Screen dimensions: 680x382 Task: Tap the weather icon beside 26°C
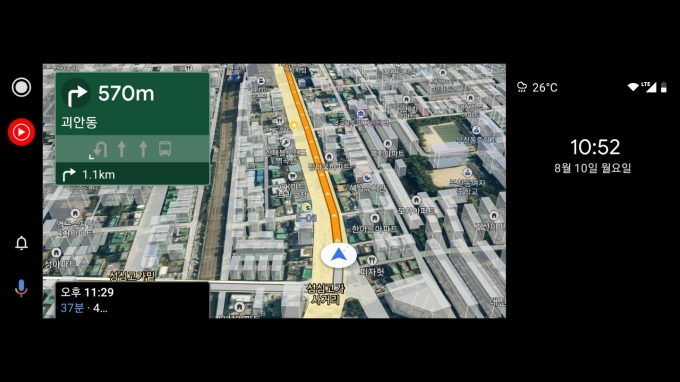522,87
